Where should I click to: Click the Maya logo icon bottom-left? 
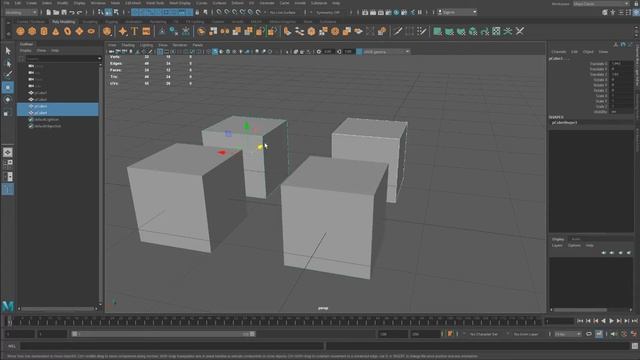(8, 306)
